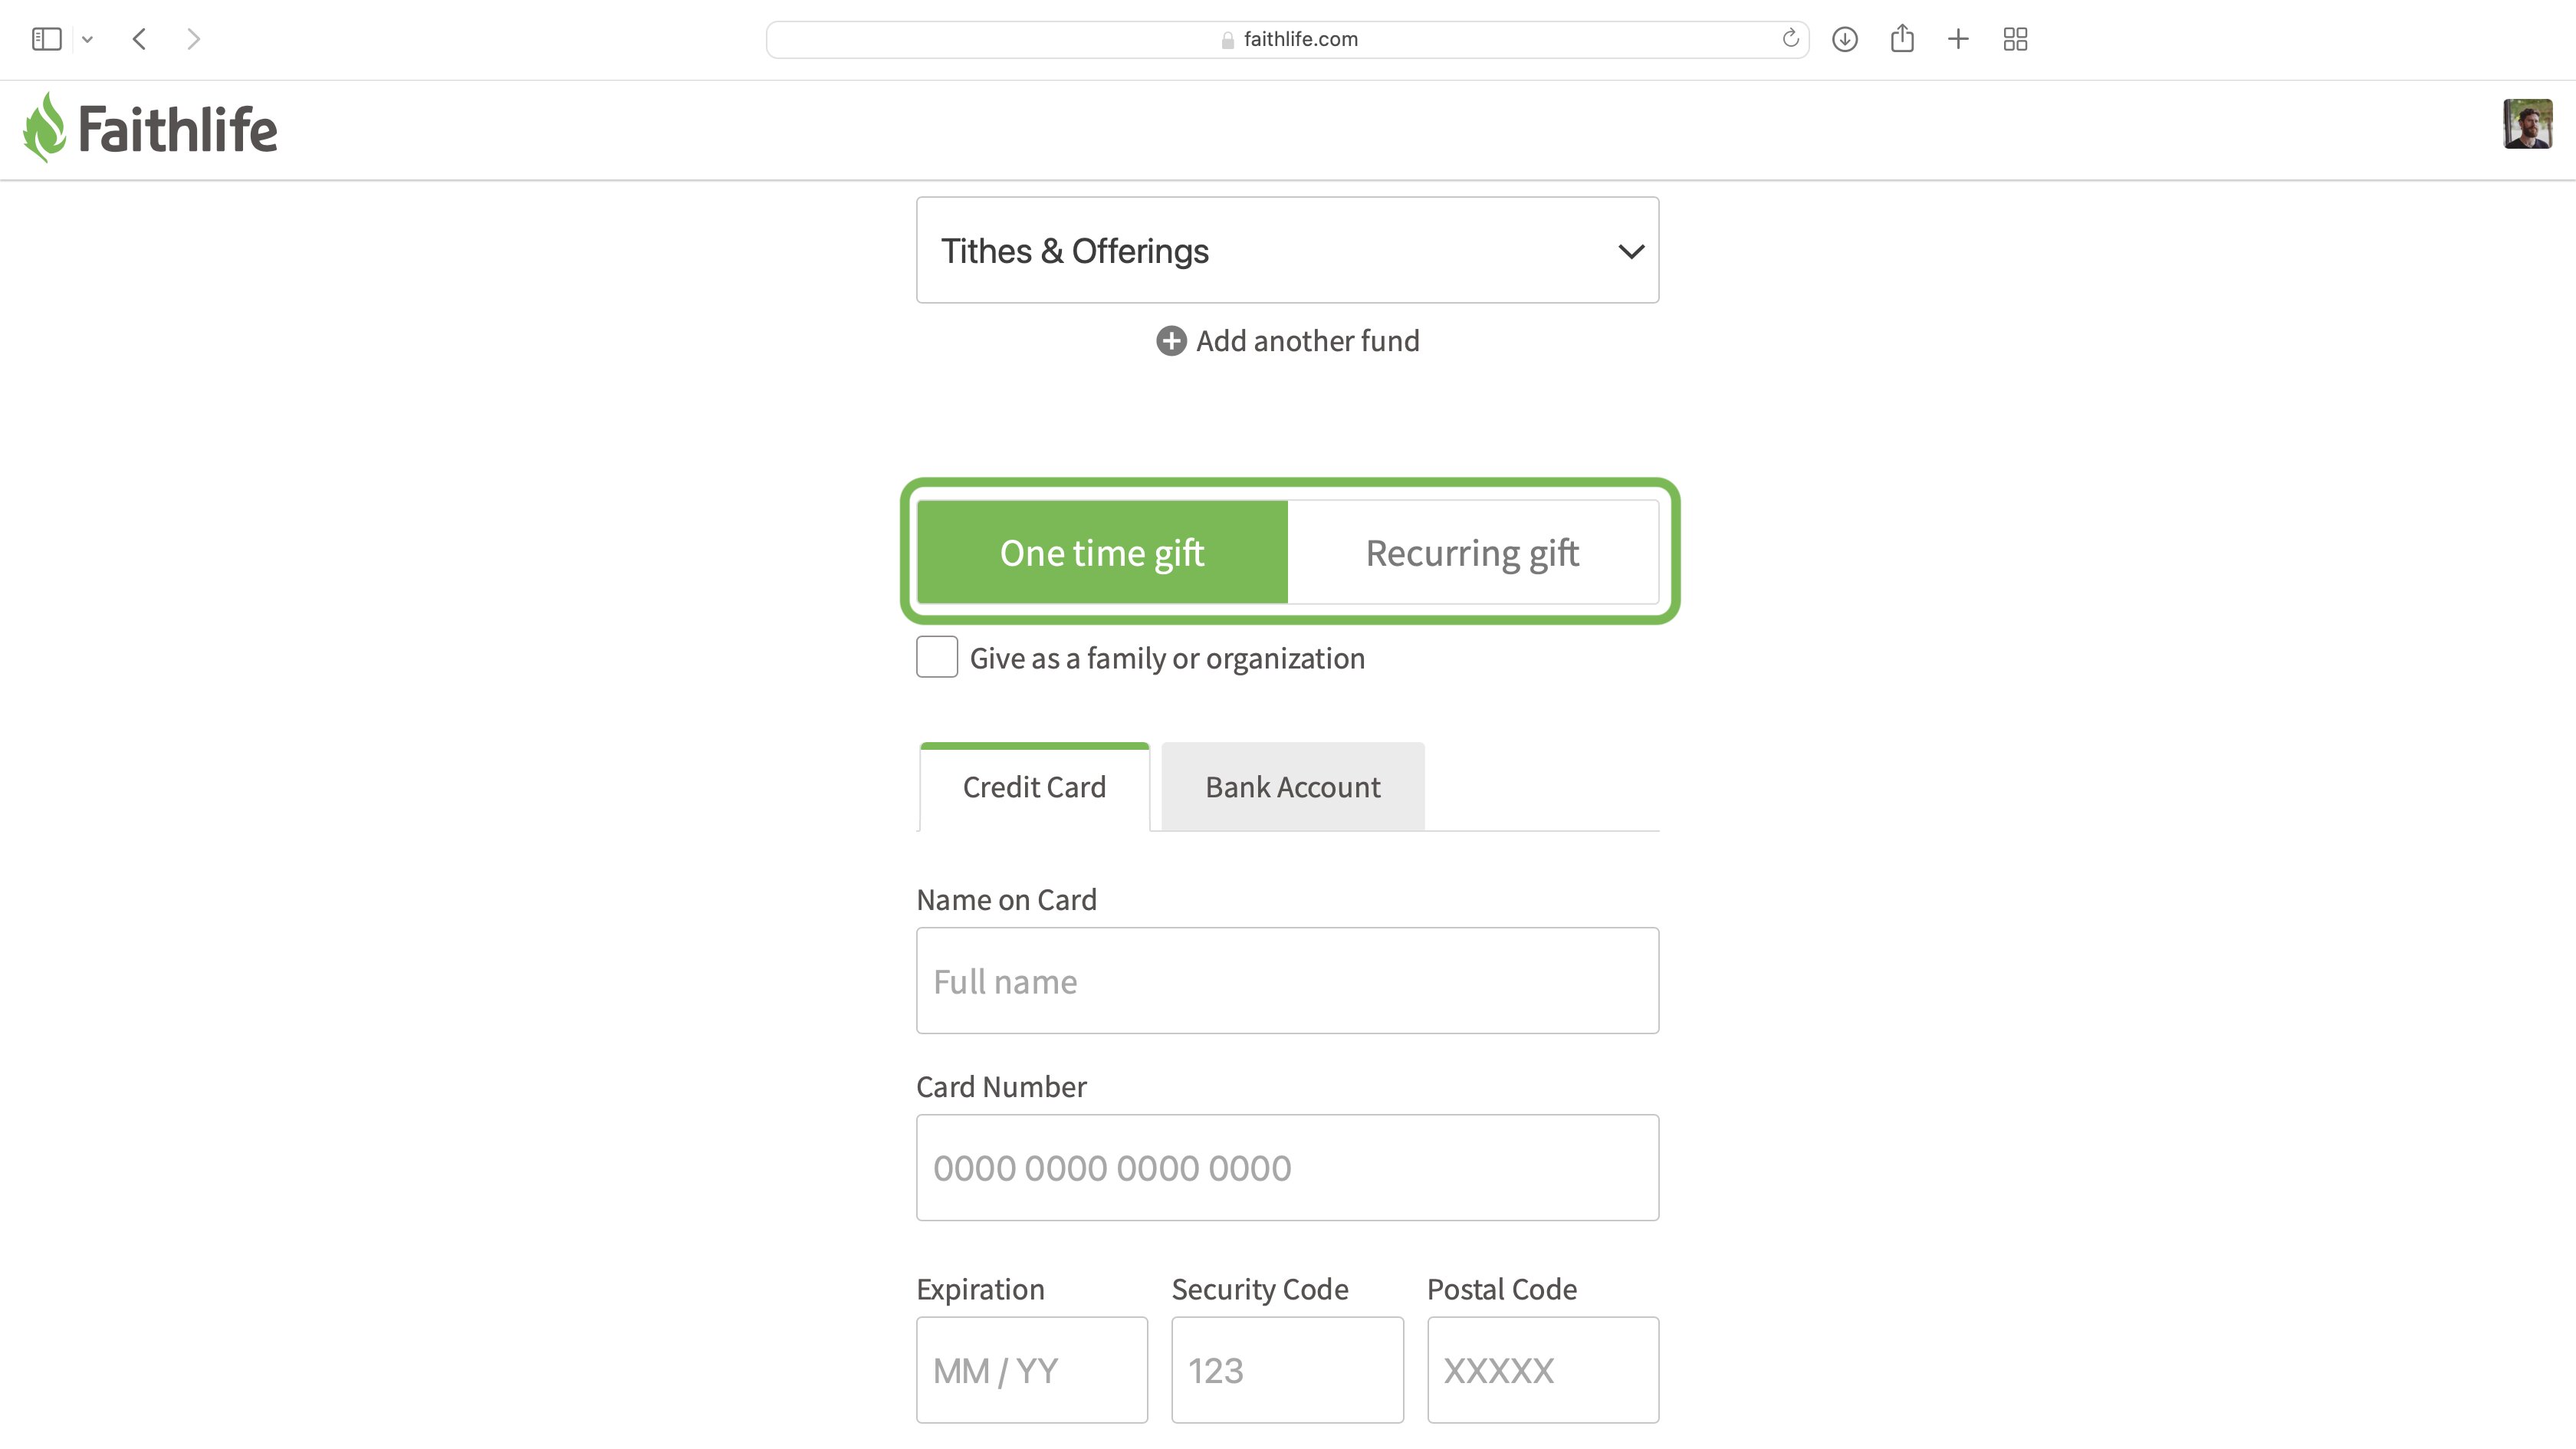Show the tab overview grid
This screenshot has height=1449, width=2576.
[2015, 39]
